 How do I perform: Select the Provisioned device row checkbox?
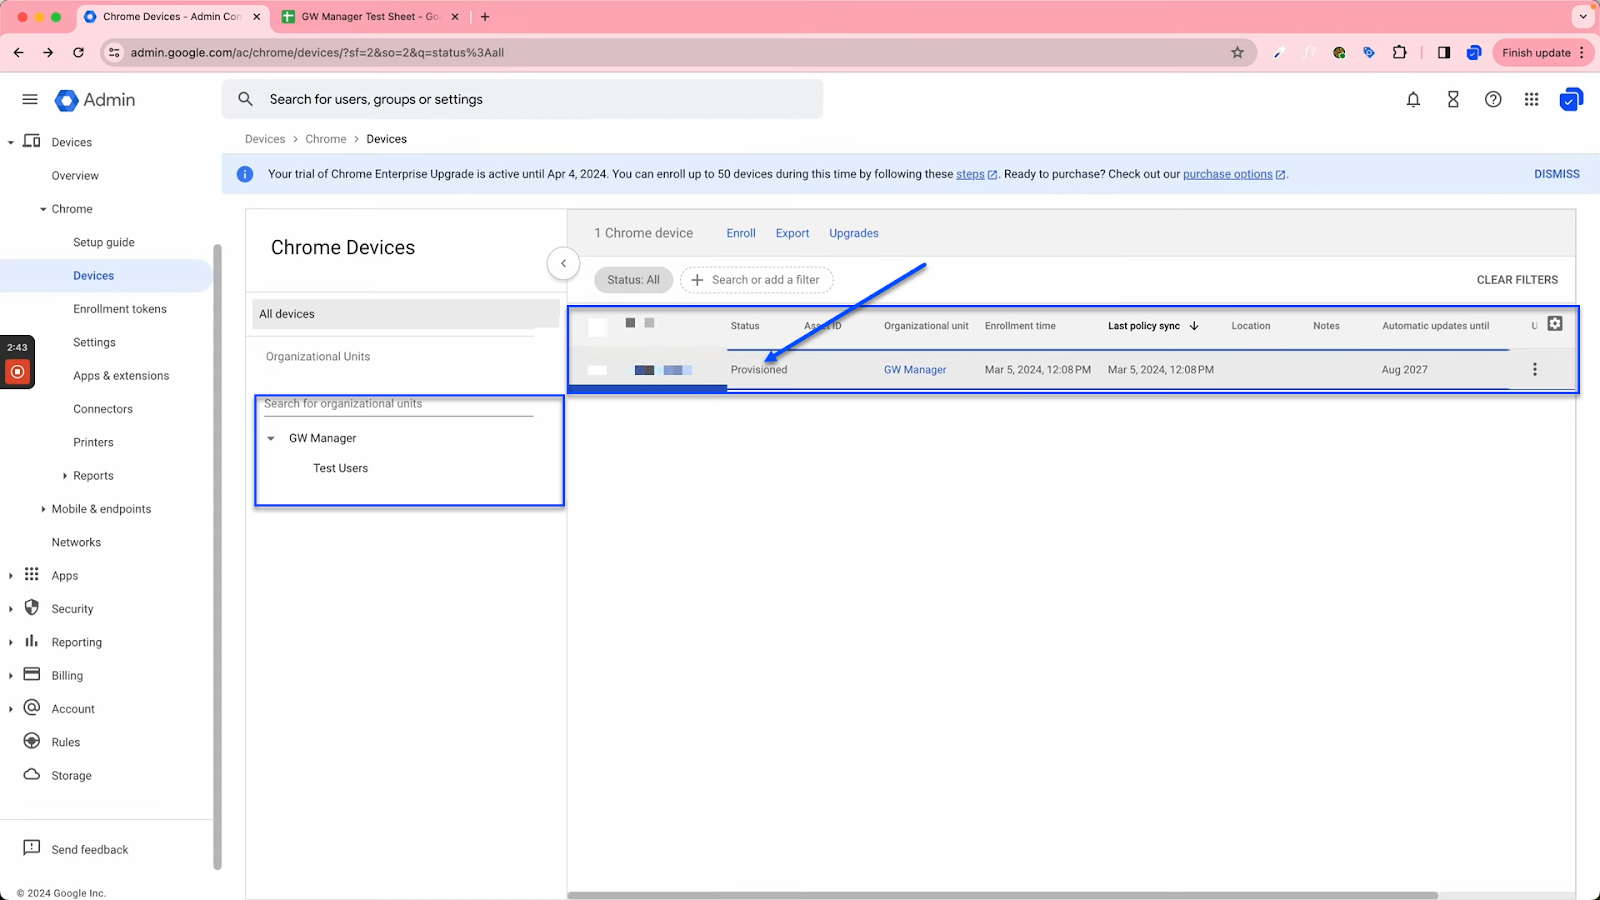(x=597, y=370)
